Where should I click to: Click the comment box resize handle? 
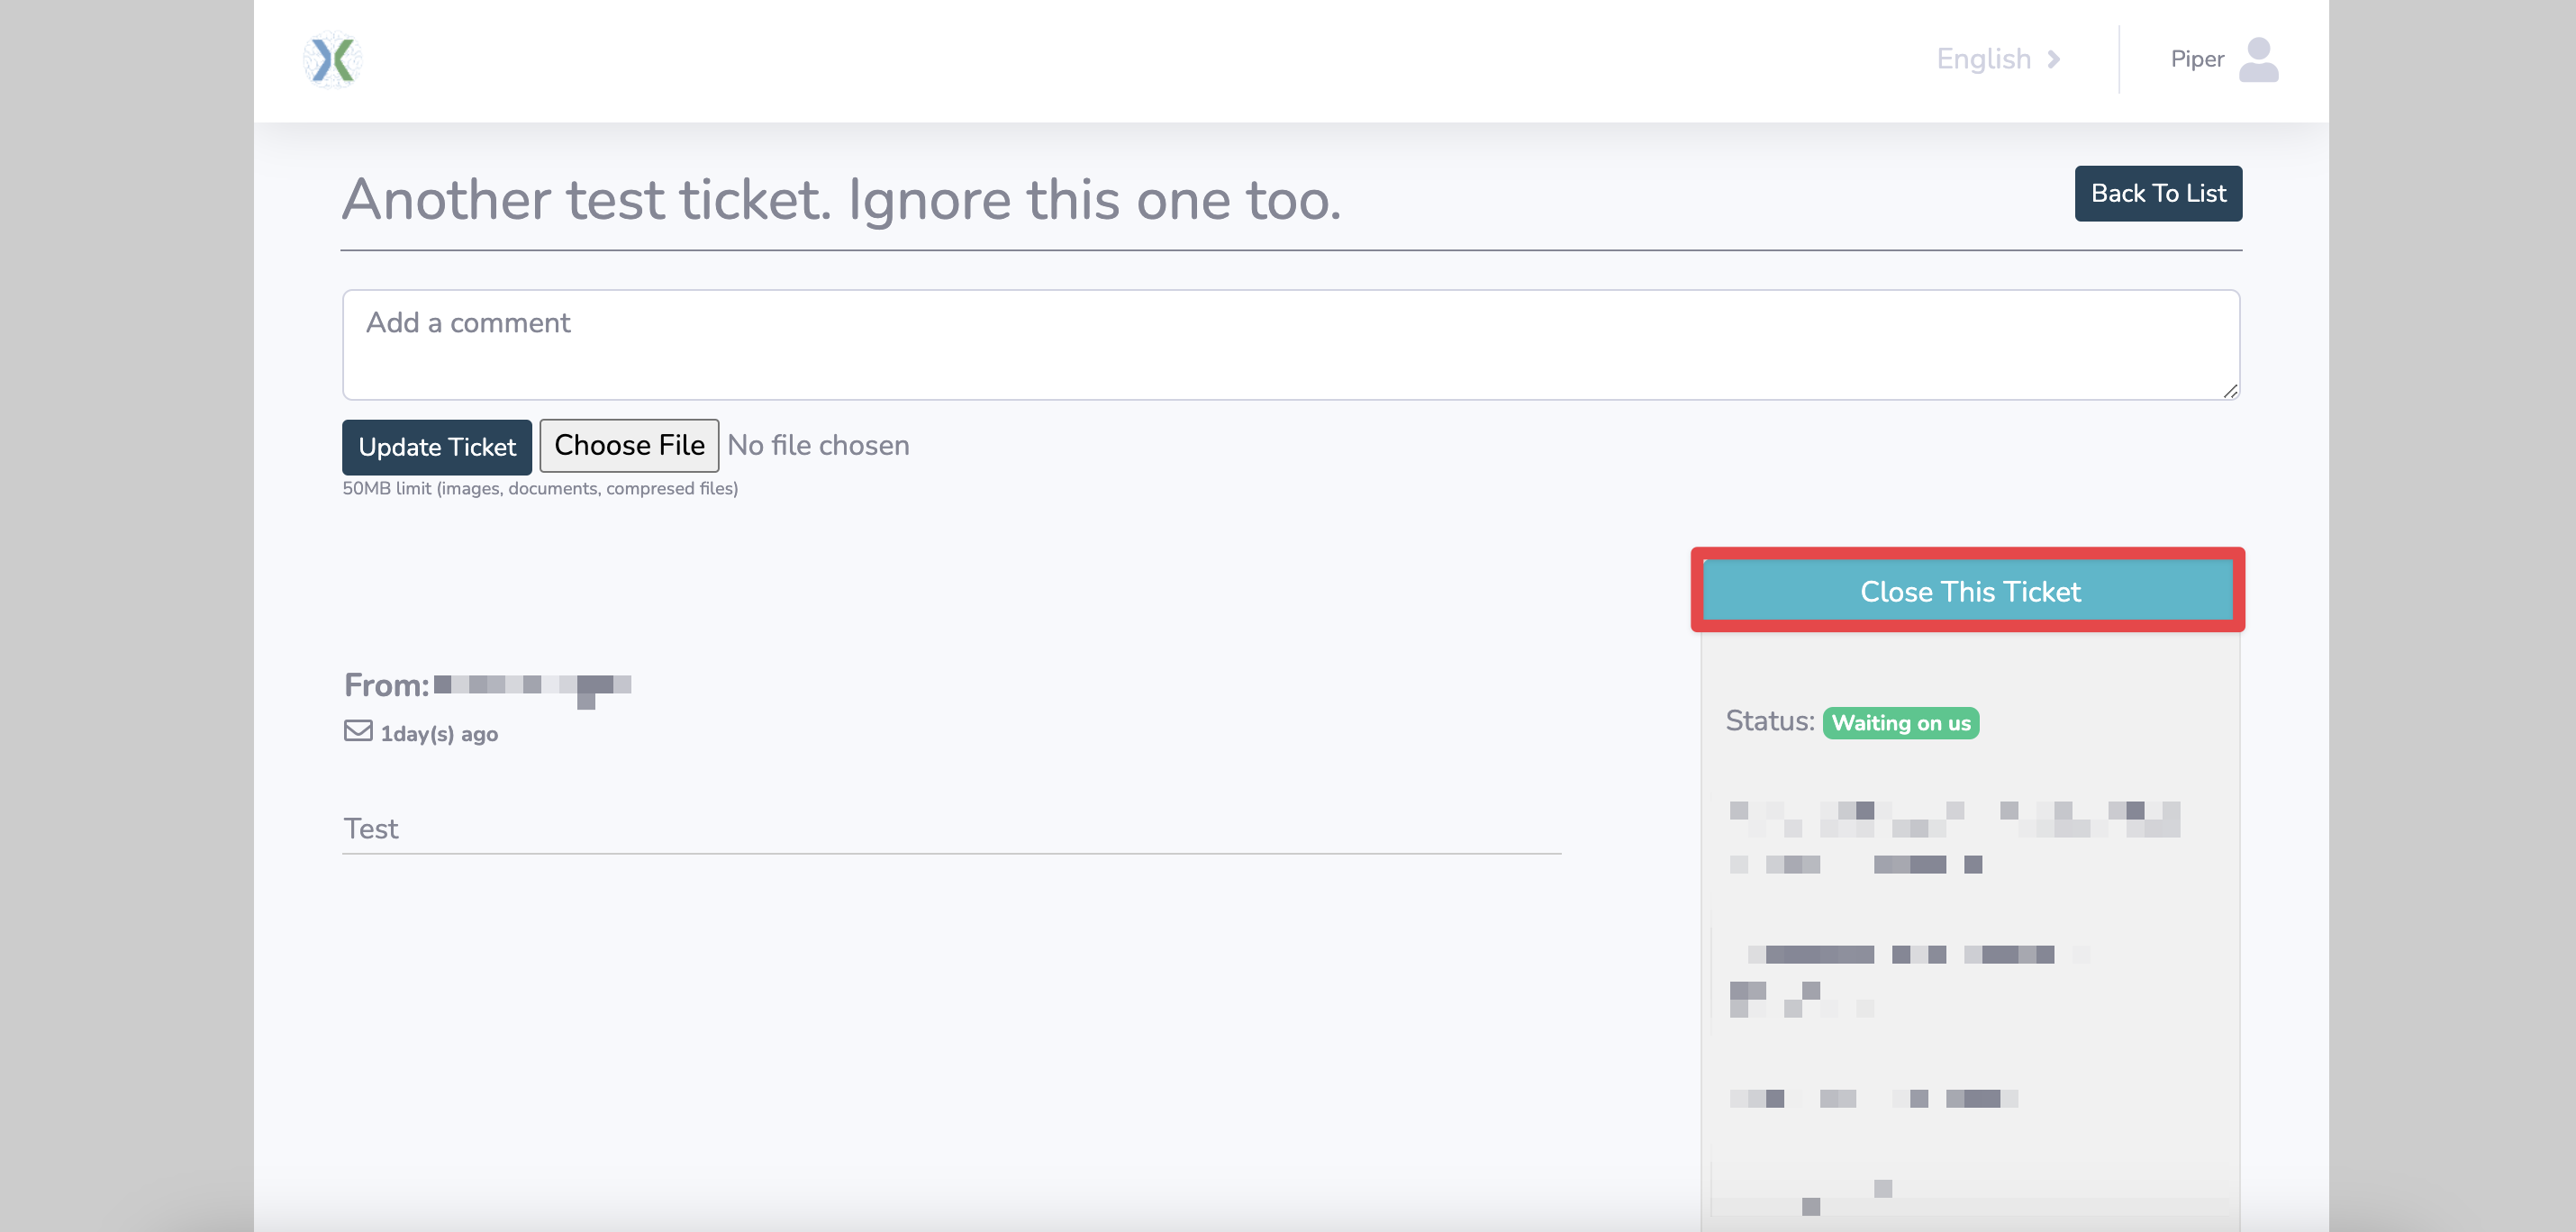(2229, 391)
